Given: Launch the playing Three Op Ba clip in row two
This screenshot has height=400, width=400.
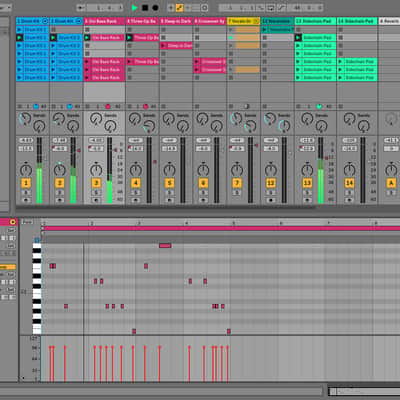Looking at the screenshot, I should click(x=129, y=38).
